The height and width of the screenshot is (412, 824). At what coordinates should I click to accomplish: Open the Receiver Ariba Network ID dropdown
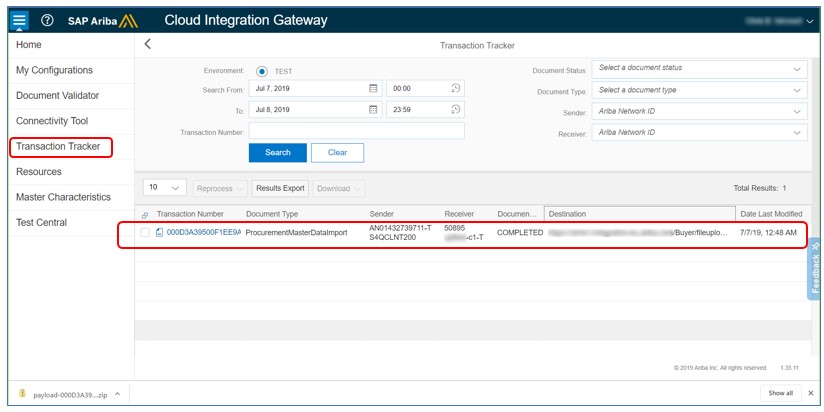pyautogui.click(x=699, y=132)
